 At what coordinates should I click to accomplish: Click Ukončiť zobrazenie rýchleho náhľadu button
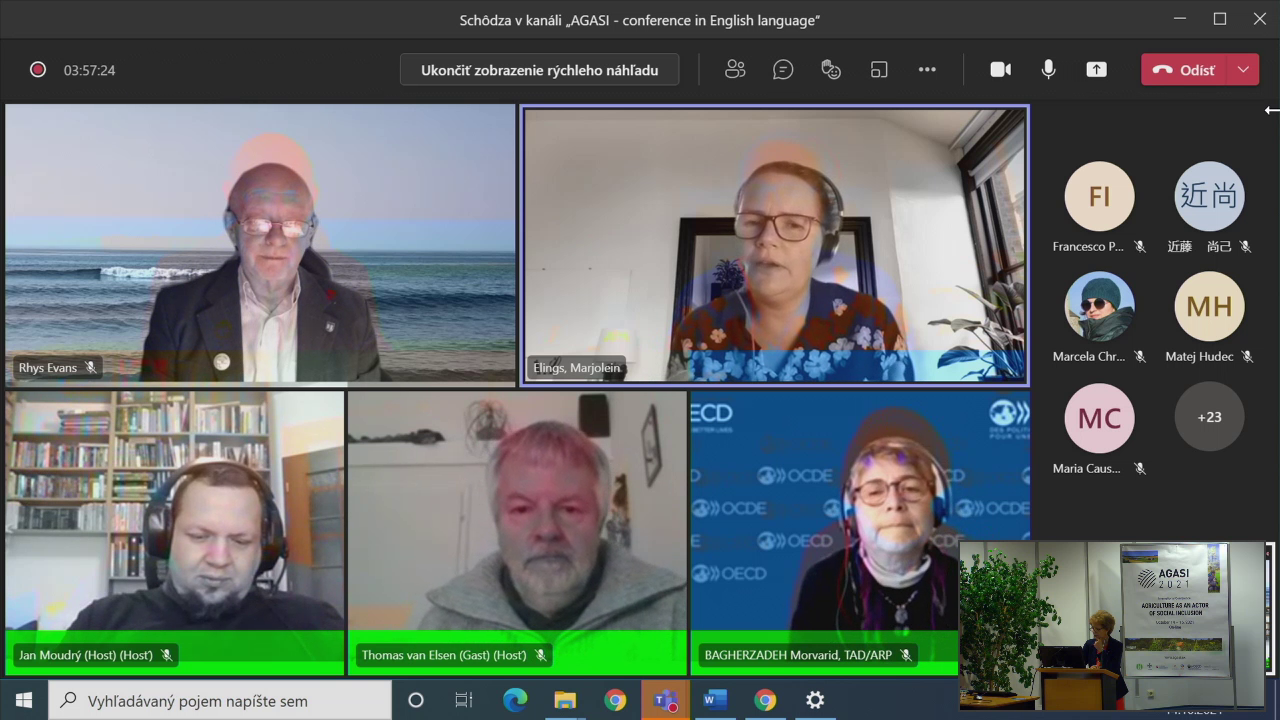(x=539, y=70)
